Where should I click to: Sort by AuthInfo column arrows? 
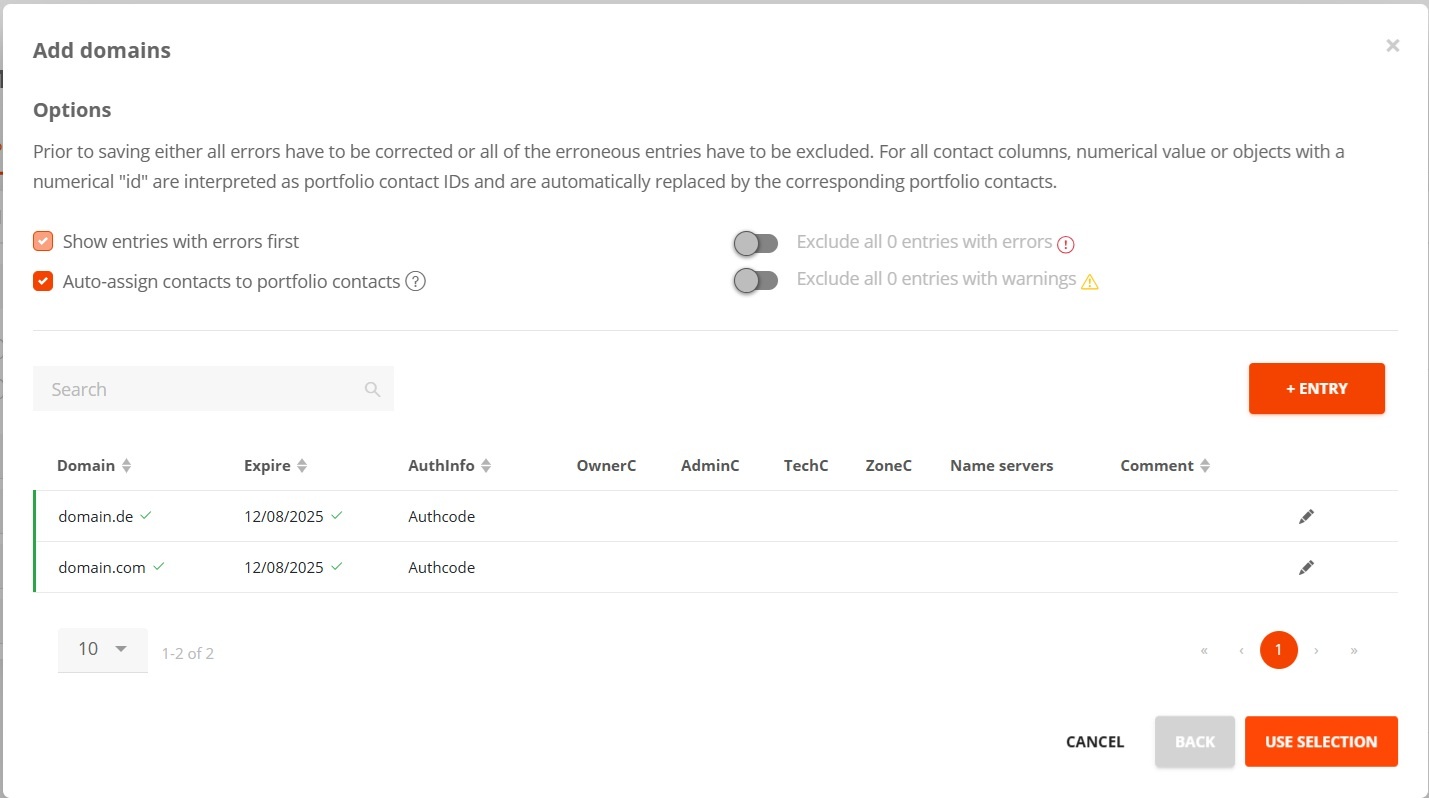pos(486,466)
